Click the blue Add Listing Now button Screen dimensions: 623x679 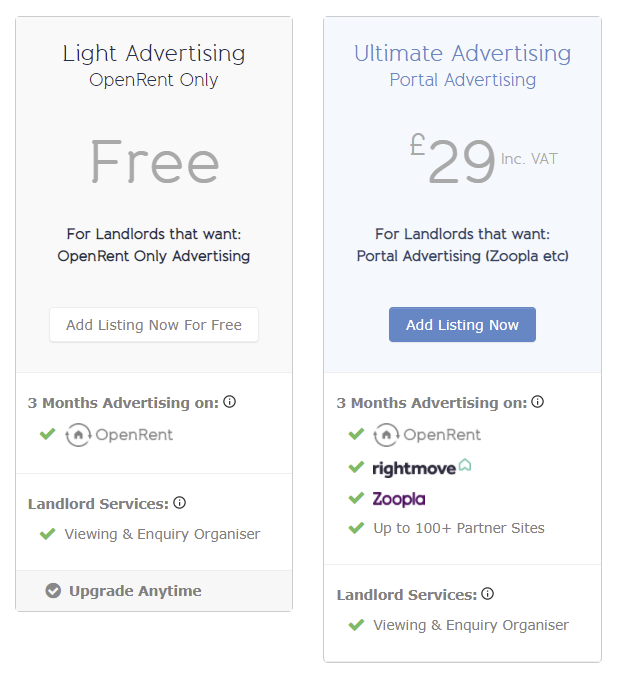click(462, 325)
